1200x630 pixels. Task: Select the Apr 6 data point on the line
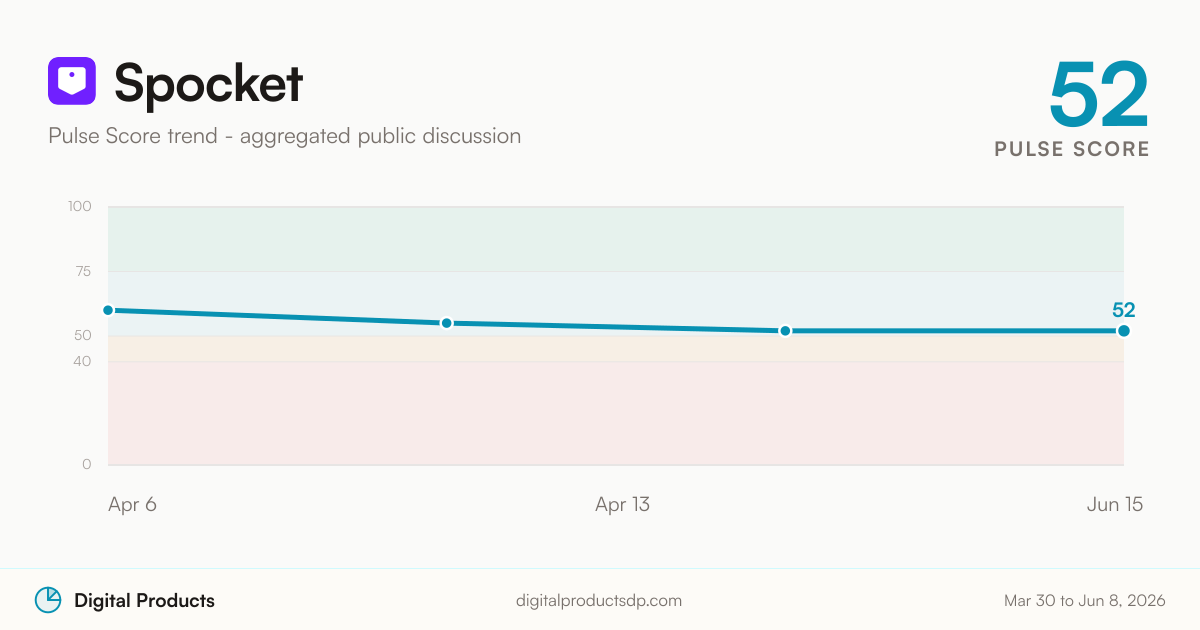108,310
